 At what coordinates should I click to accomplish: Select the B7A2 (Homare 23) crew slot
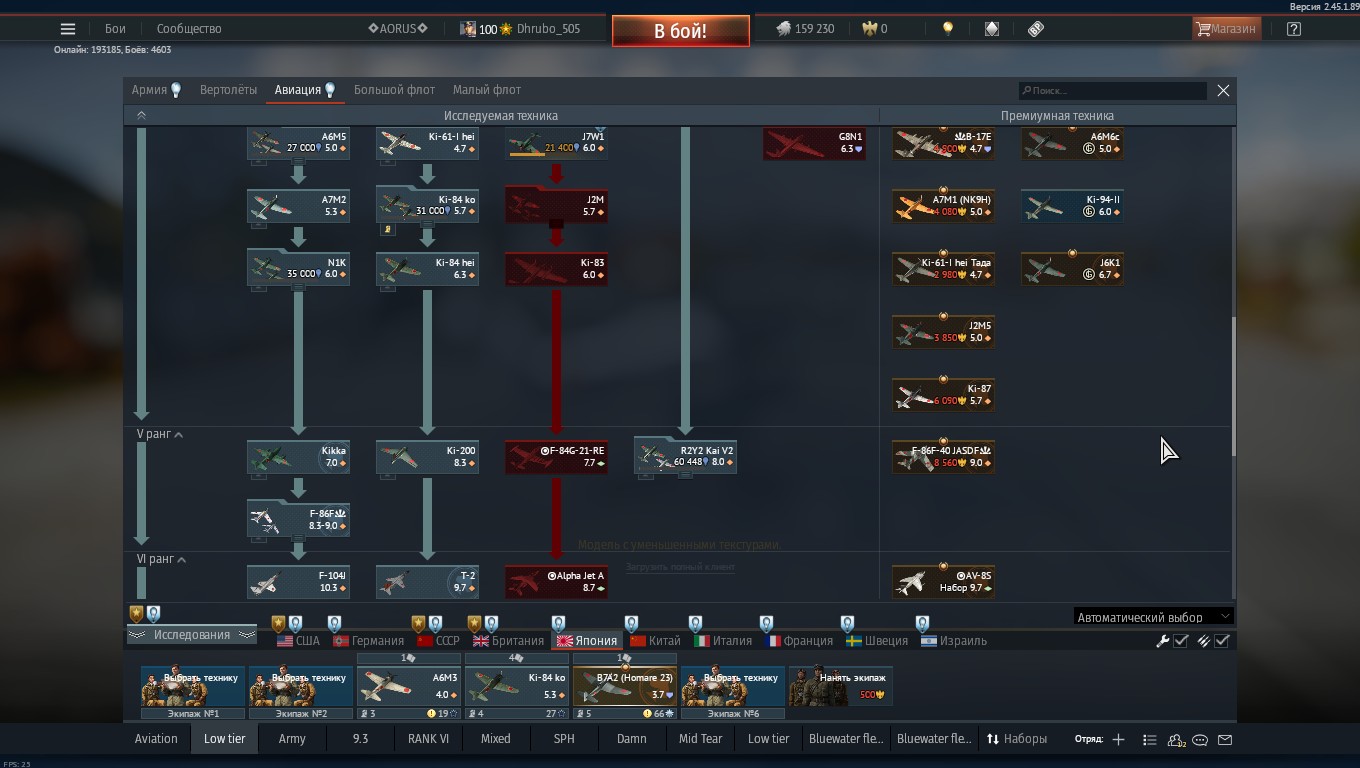[625, 687]
